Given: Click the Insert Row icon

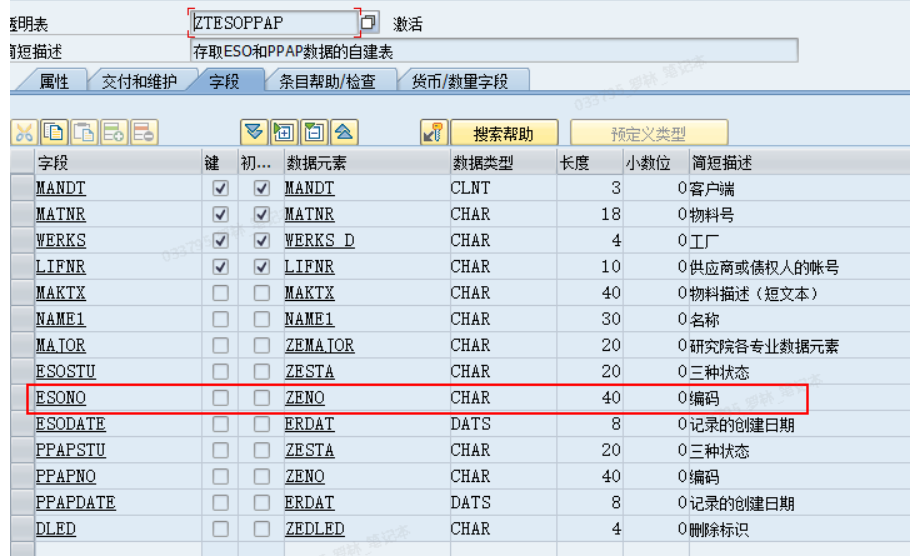Looking at the screenshot, I should pyautogui.click(x=114, y=133).
